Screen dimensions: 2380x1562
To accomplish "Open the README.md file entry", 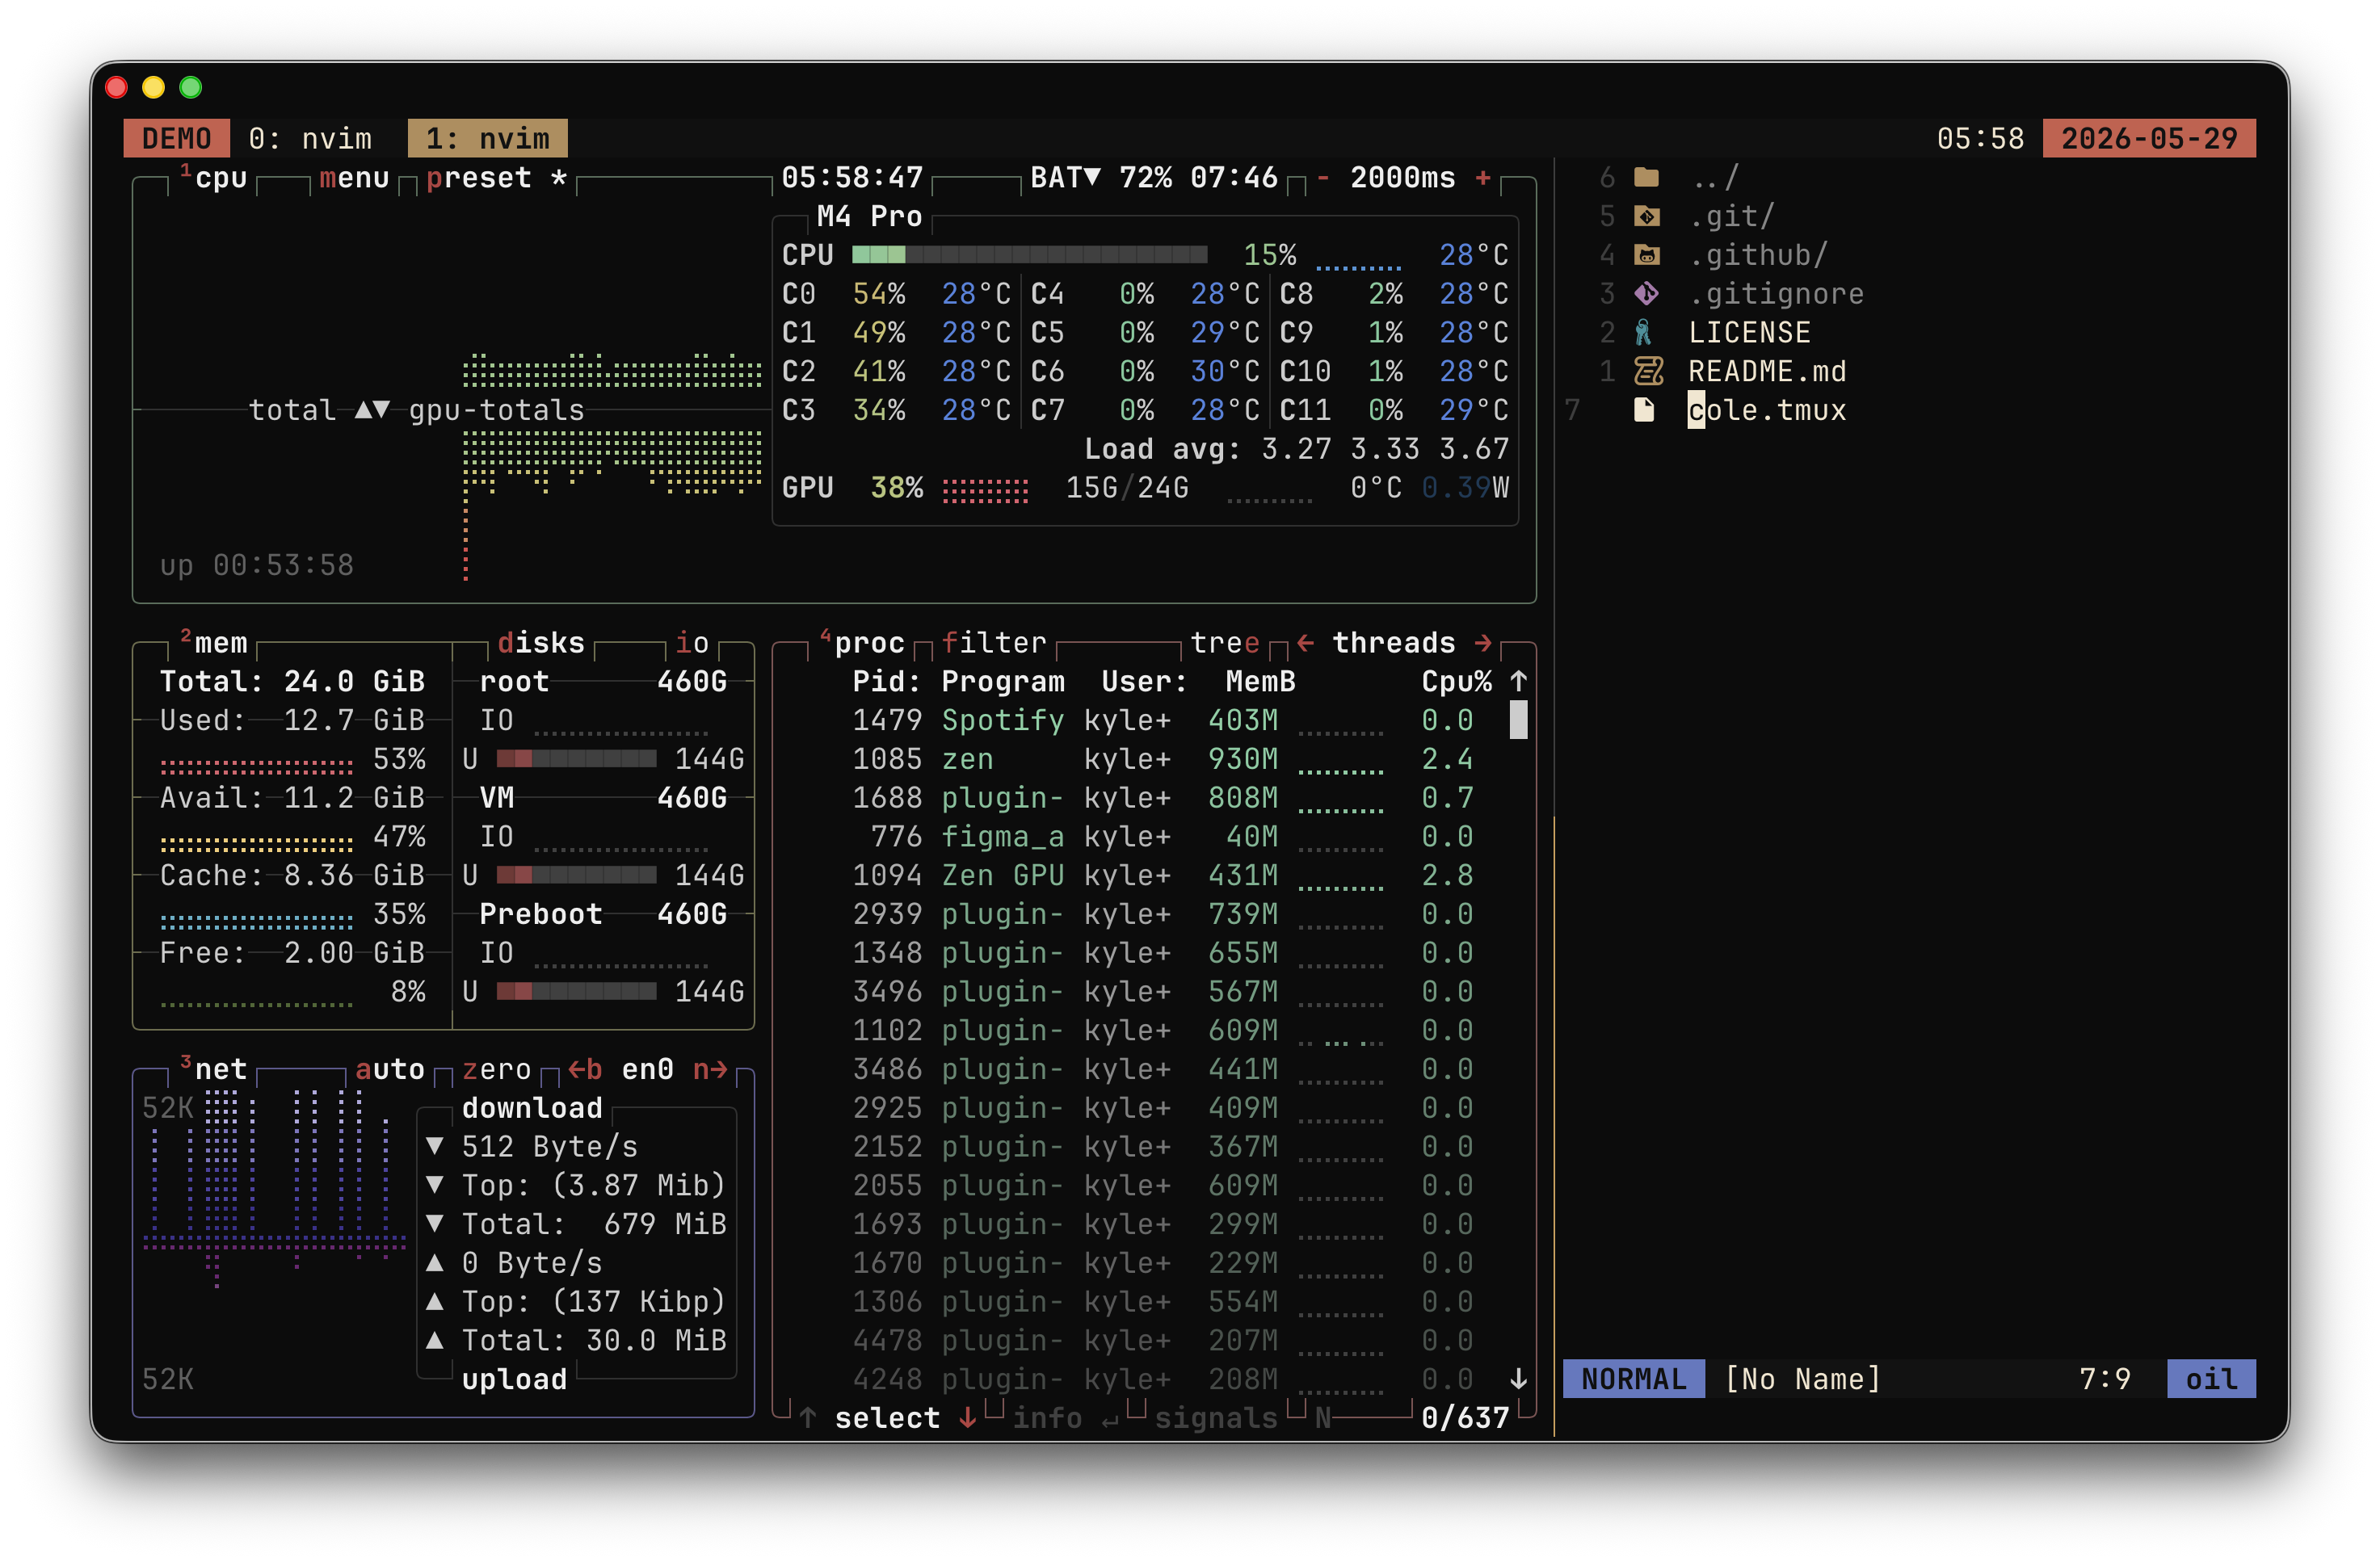I will click(x=1768, y=371).
